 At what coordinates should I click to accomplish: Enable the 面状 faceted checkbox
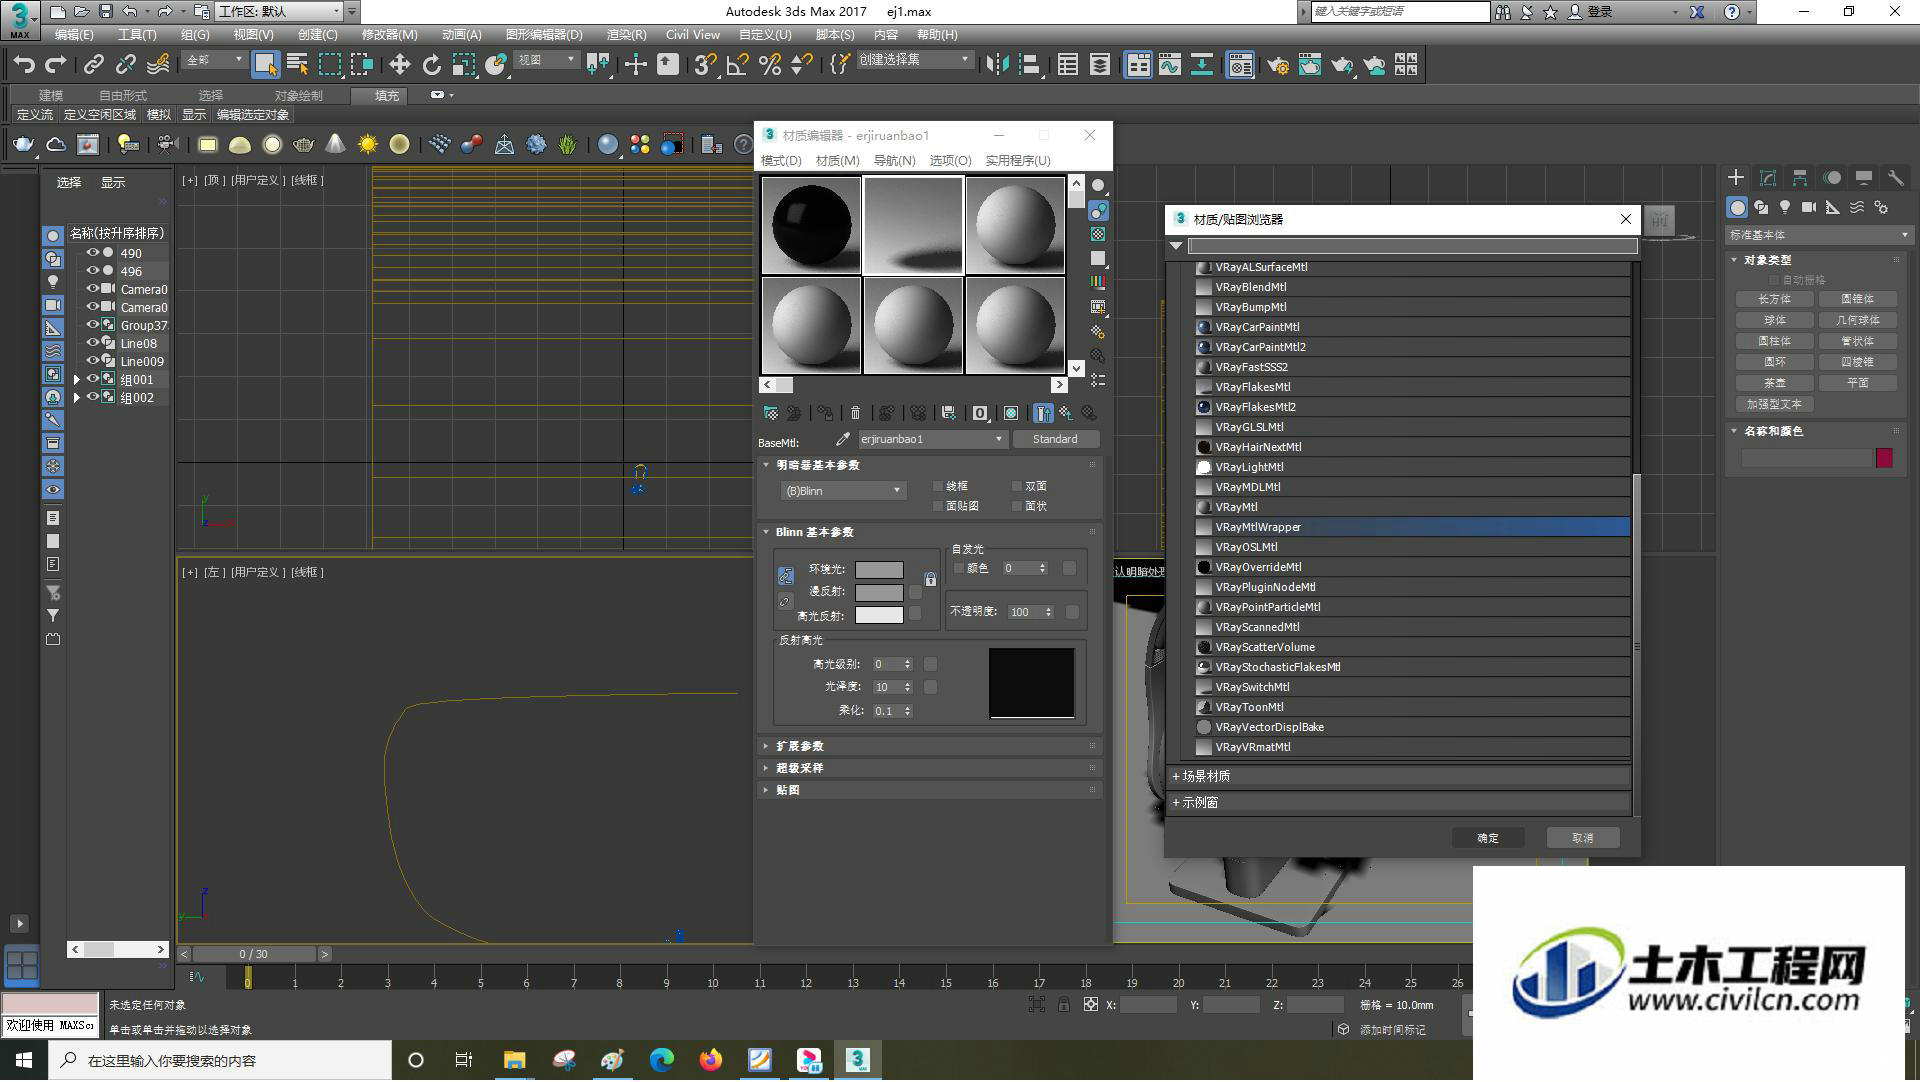pyautogui.click(x=1017, y=506)
